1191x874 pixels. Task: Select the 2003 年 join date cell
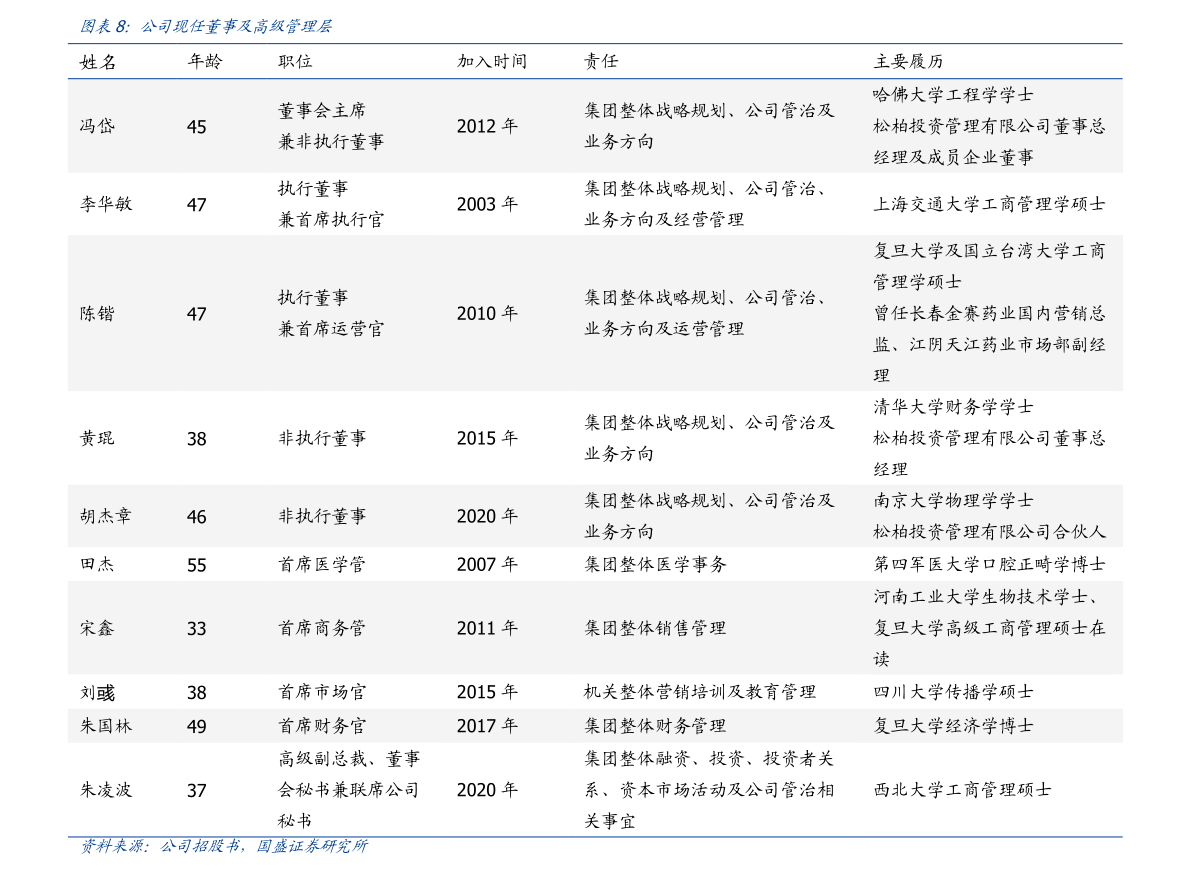point(487,204)
